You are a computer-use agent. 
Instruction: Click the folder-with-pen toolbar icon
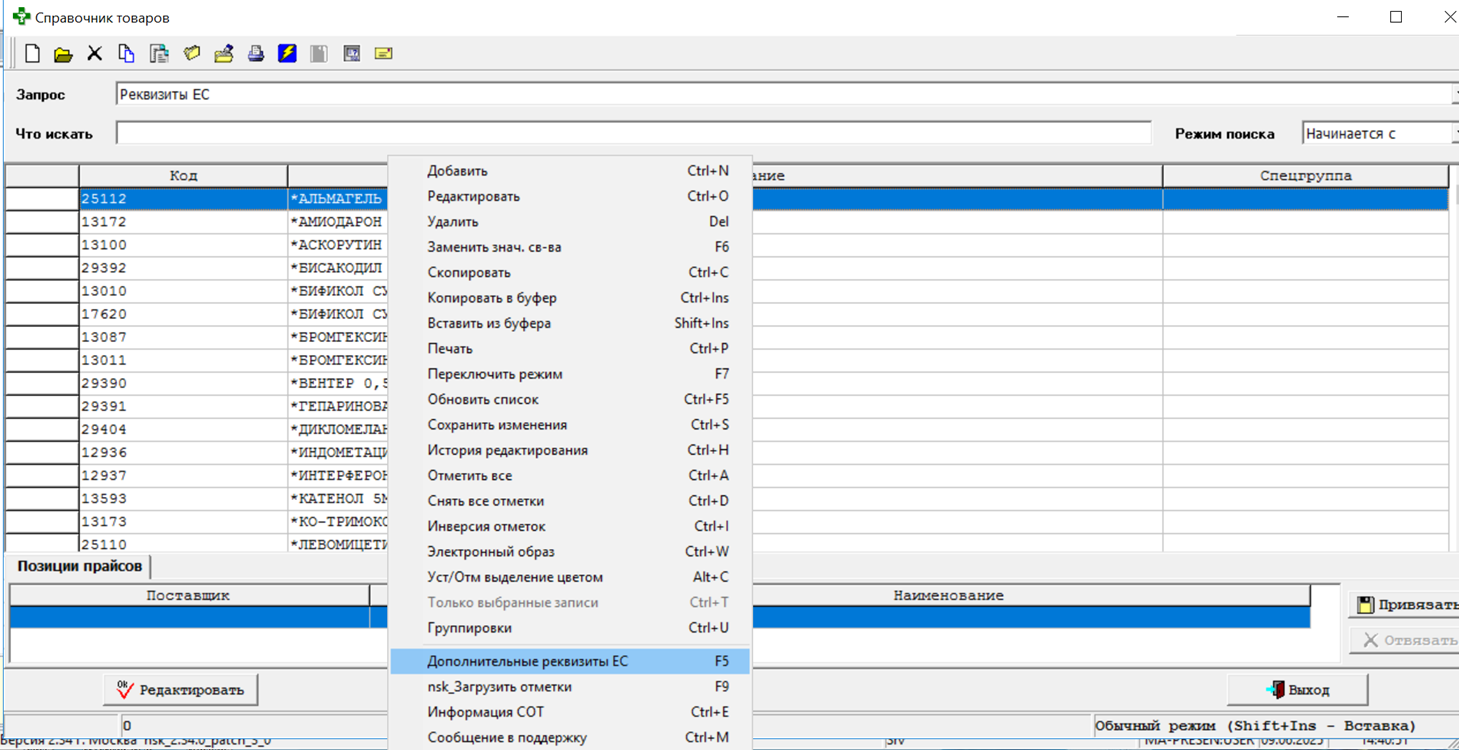point(223,54)
